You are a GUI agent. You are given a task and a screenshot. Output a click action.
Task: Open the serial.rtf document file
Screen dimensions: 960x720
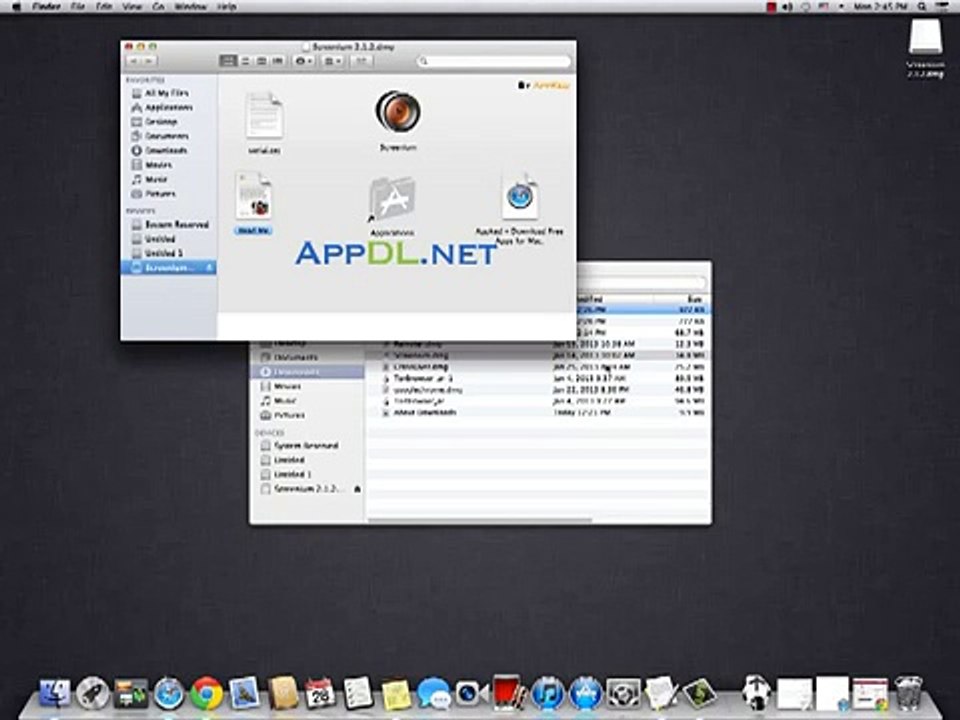264,116
